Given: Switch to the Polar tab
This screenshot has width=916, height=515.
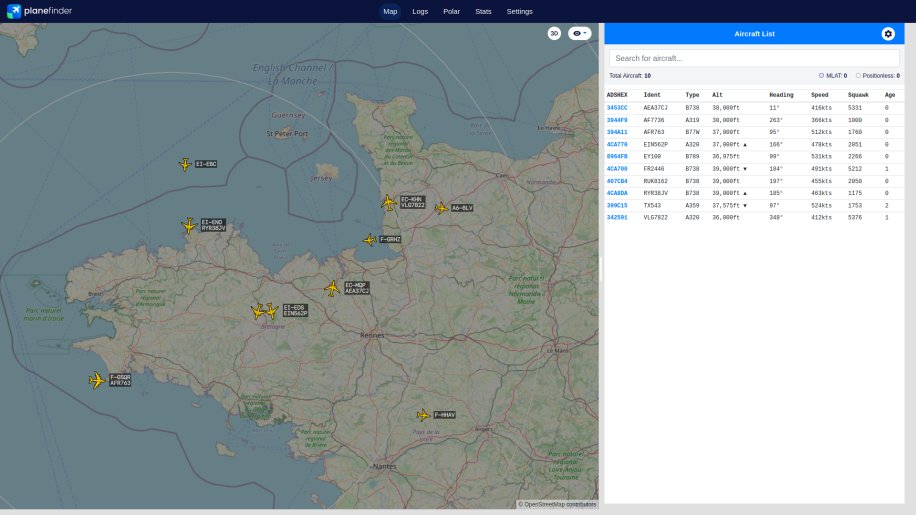Looking at the screenshot, I should tap(451, 11).
